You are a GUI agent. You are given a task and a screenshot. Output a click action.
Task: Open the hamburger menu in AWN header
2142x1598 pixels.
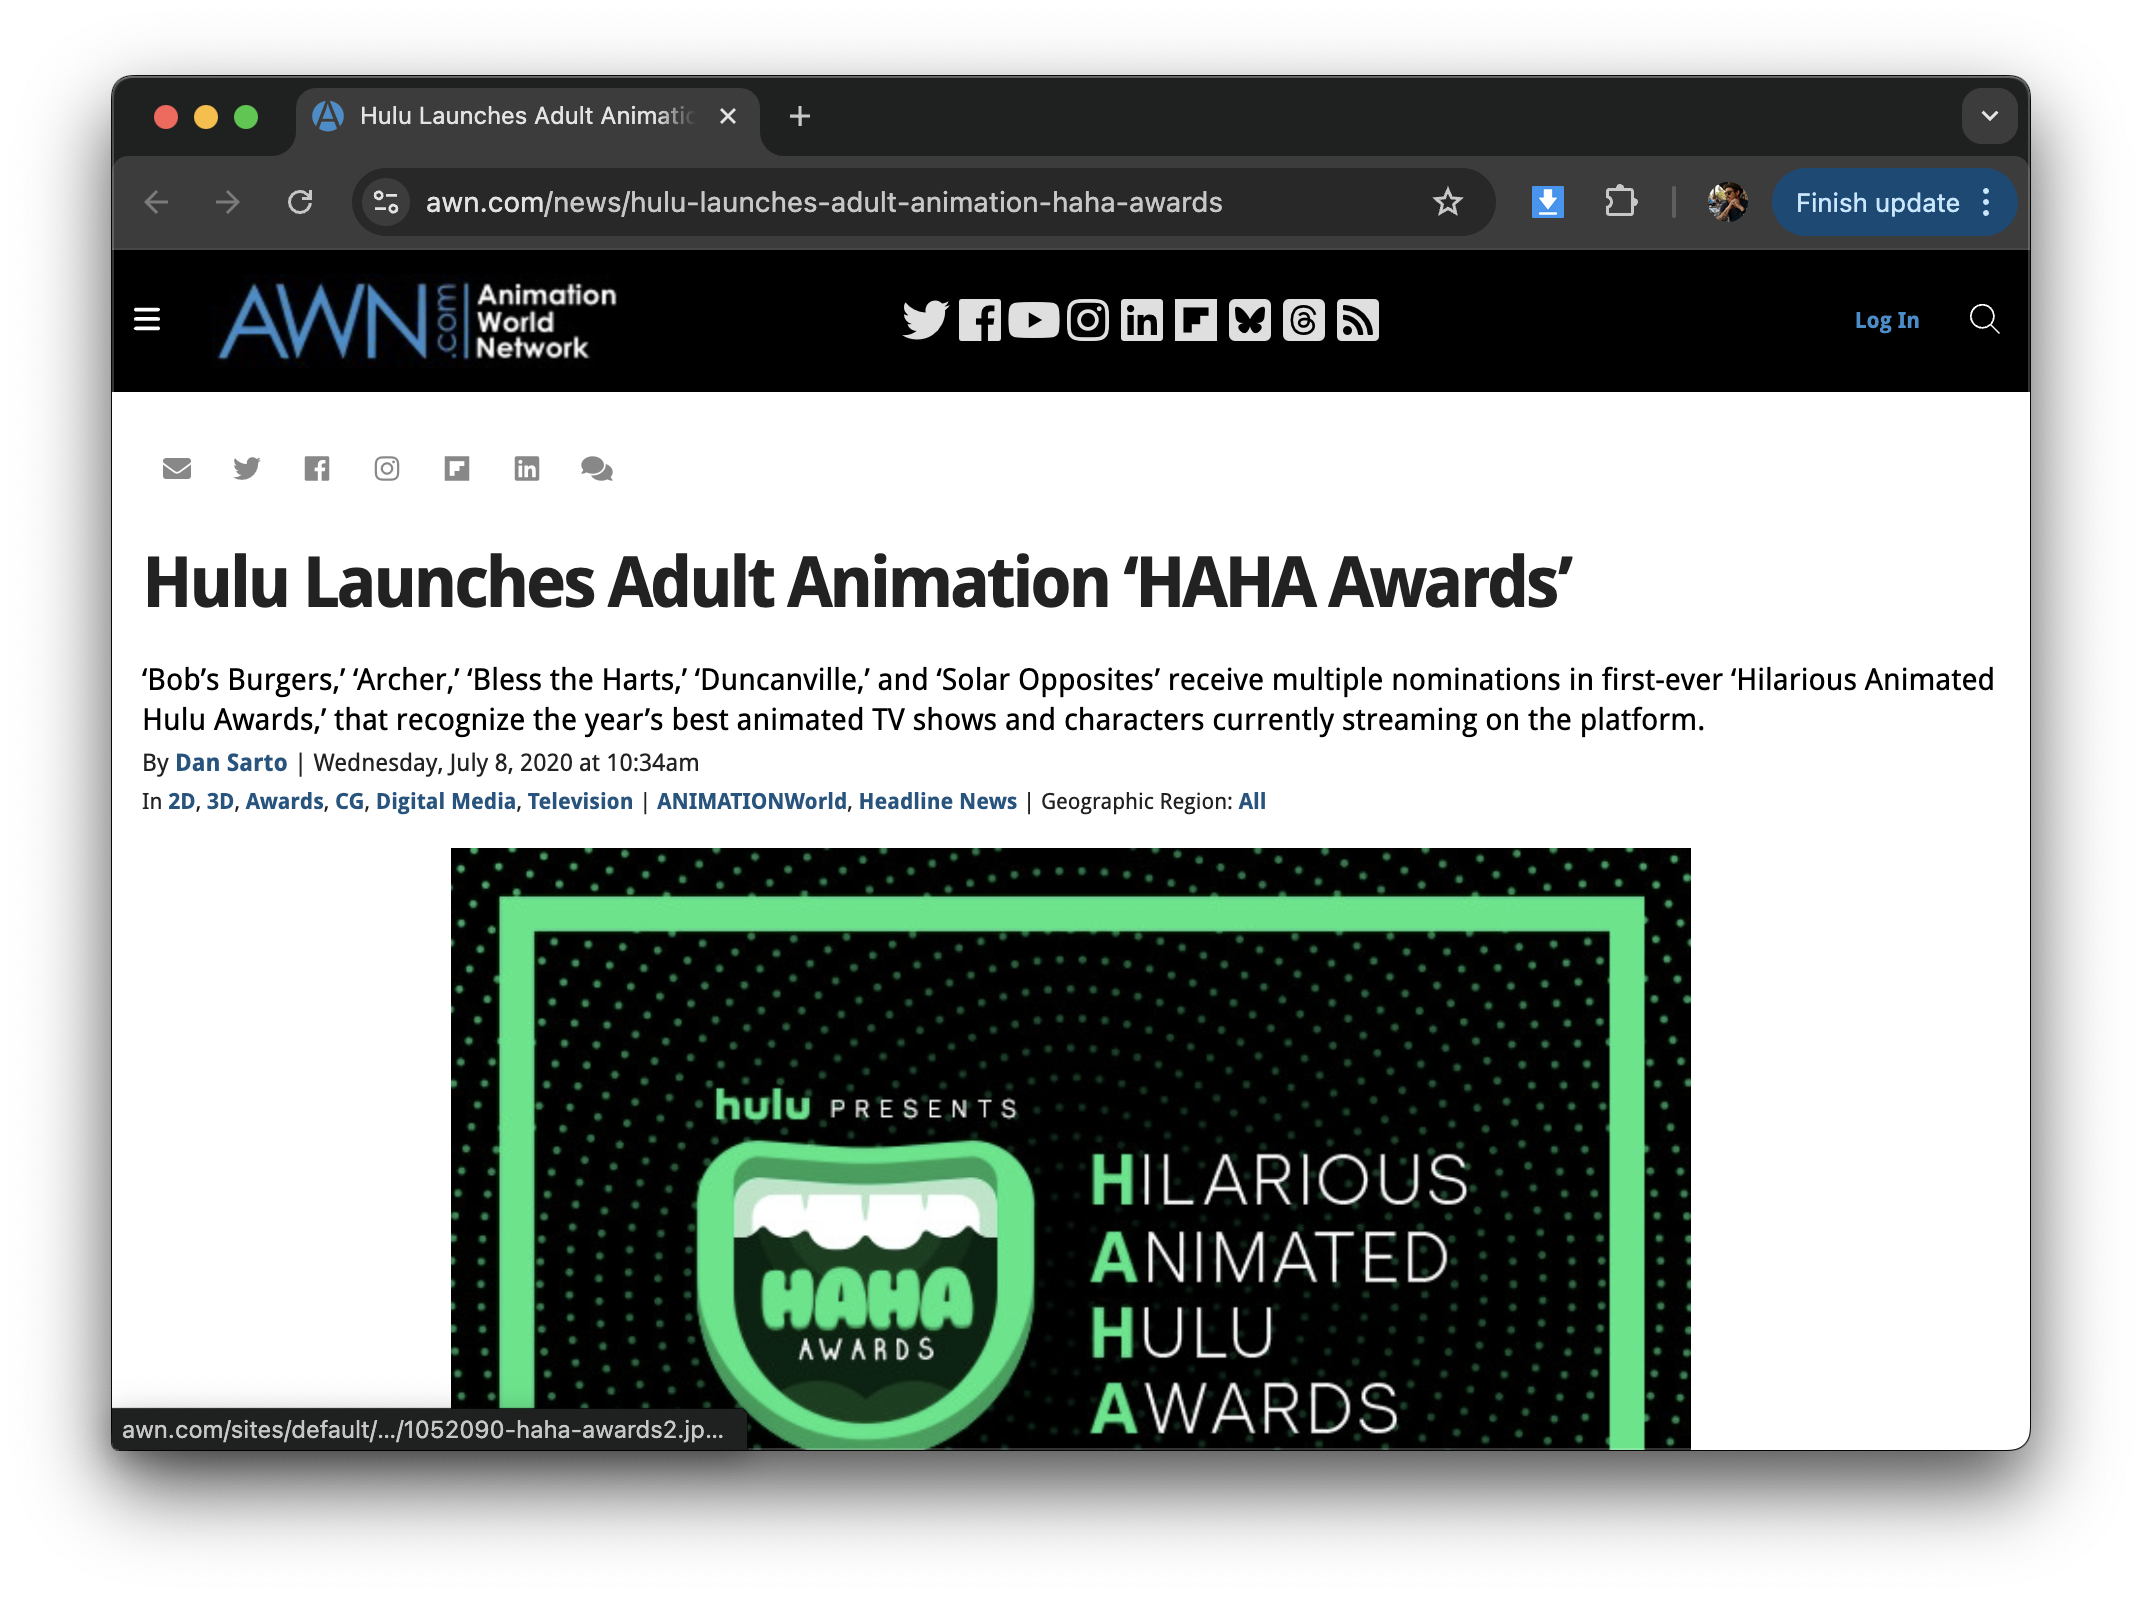point(147,319)
